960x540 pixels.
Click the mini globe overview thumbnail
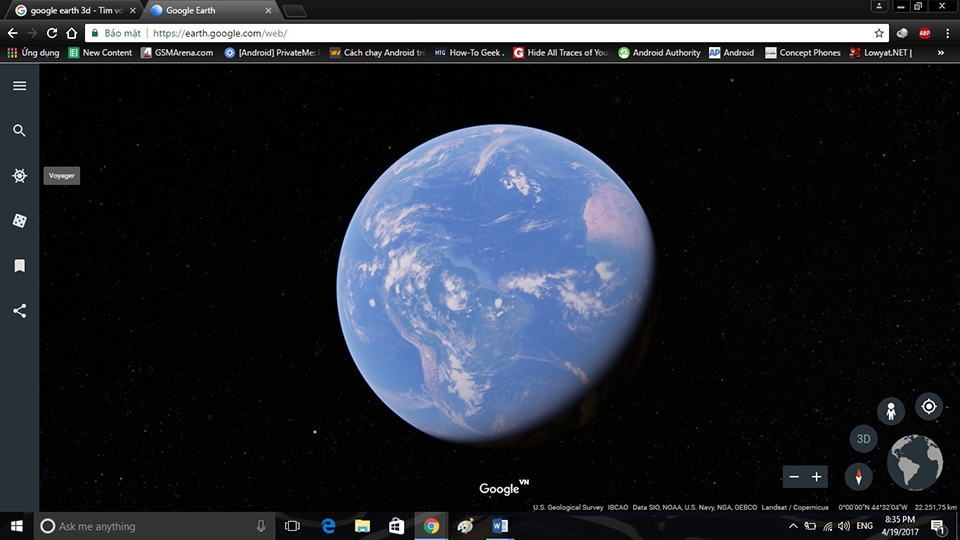pos(915,462)
